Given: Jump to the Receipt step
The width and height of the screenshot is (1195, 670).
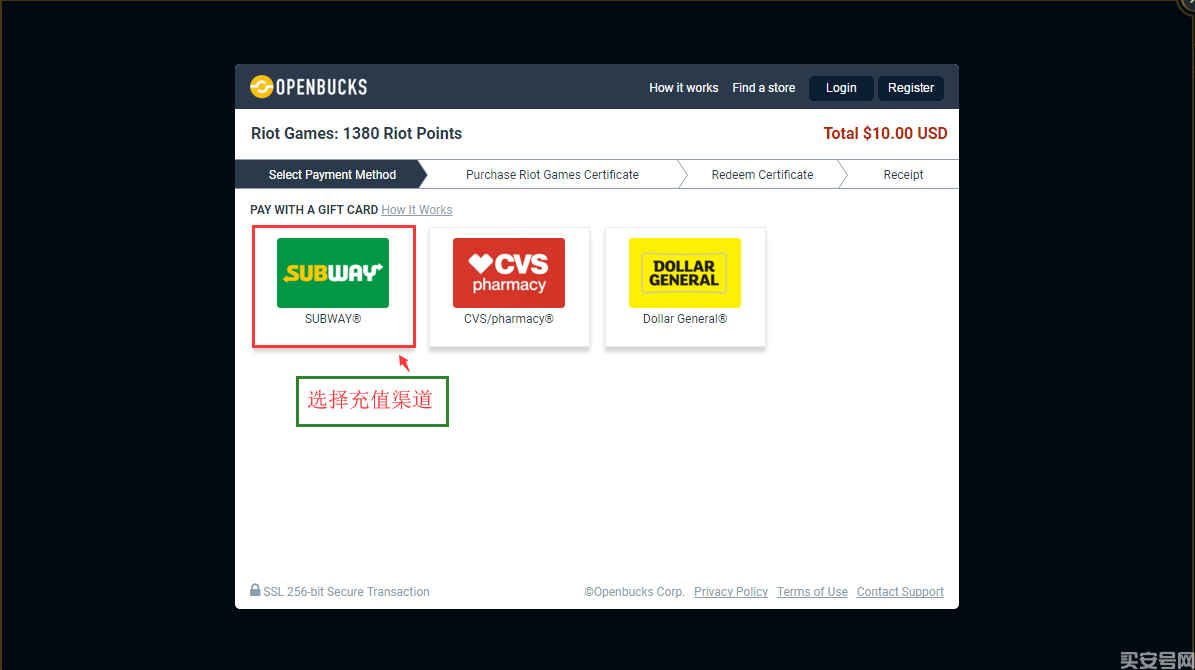Looking at the screenshot, I should pyautogui.click(x=903, y=175).
